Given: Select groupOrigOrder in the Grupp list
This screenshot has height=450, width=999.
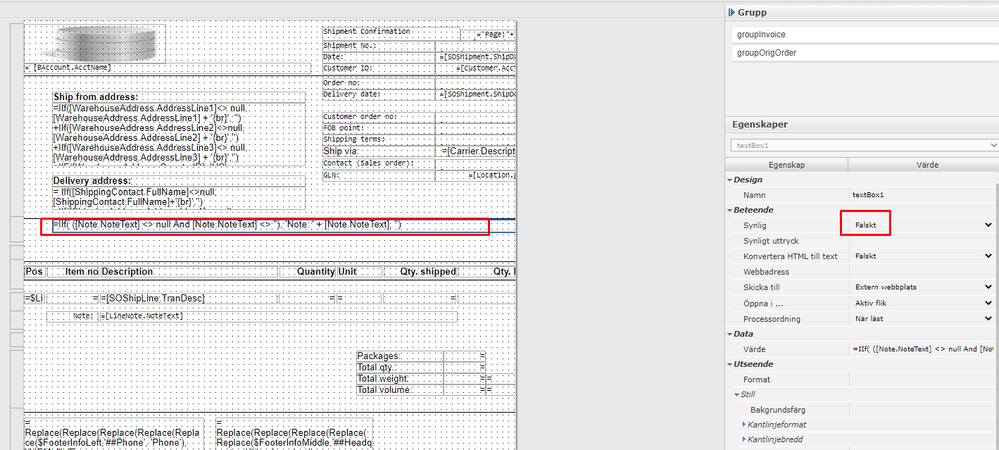Looking at the screenshot, I should coord(865,53).
